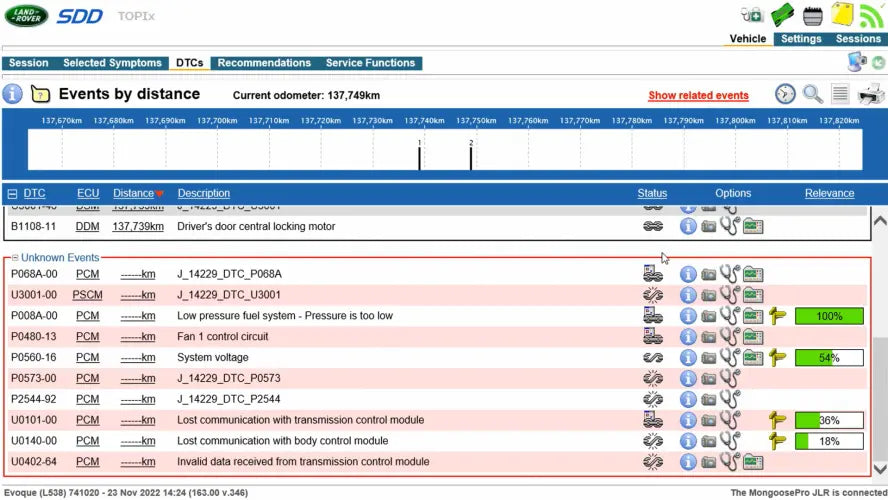This screenshot has width=888, height=500.
Task: Click the first-aid diagnostics icon in top bar
Action: (751, 15)
